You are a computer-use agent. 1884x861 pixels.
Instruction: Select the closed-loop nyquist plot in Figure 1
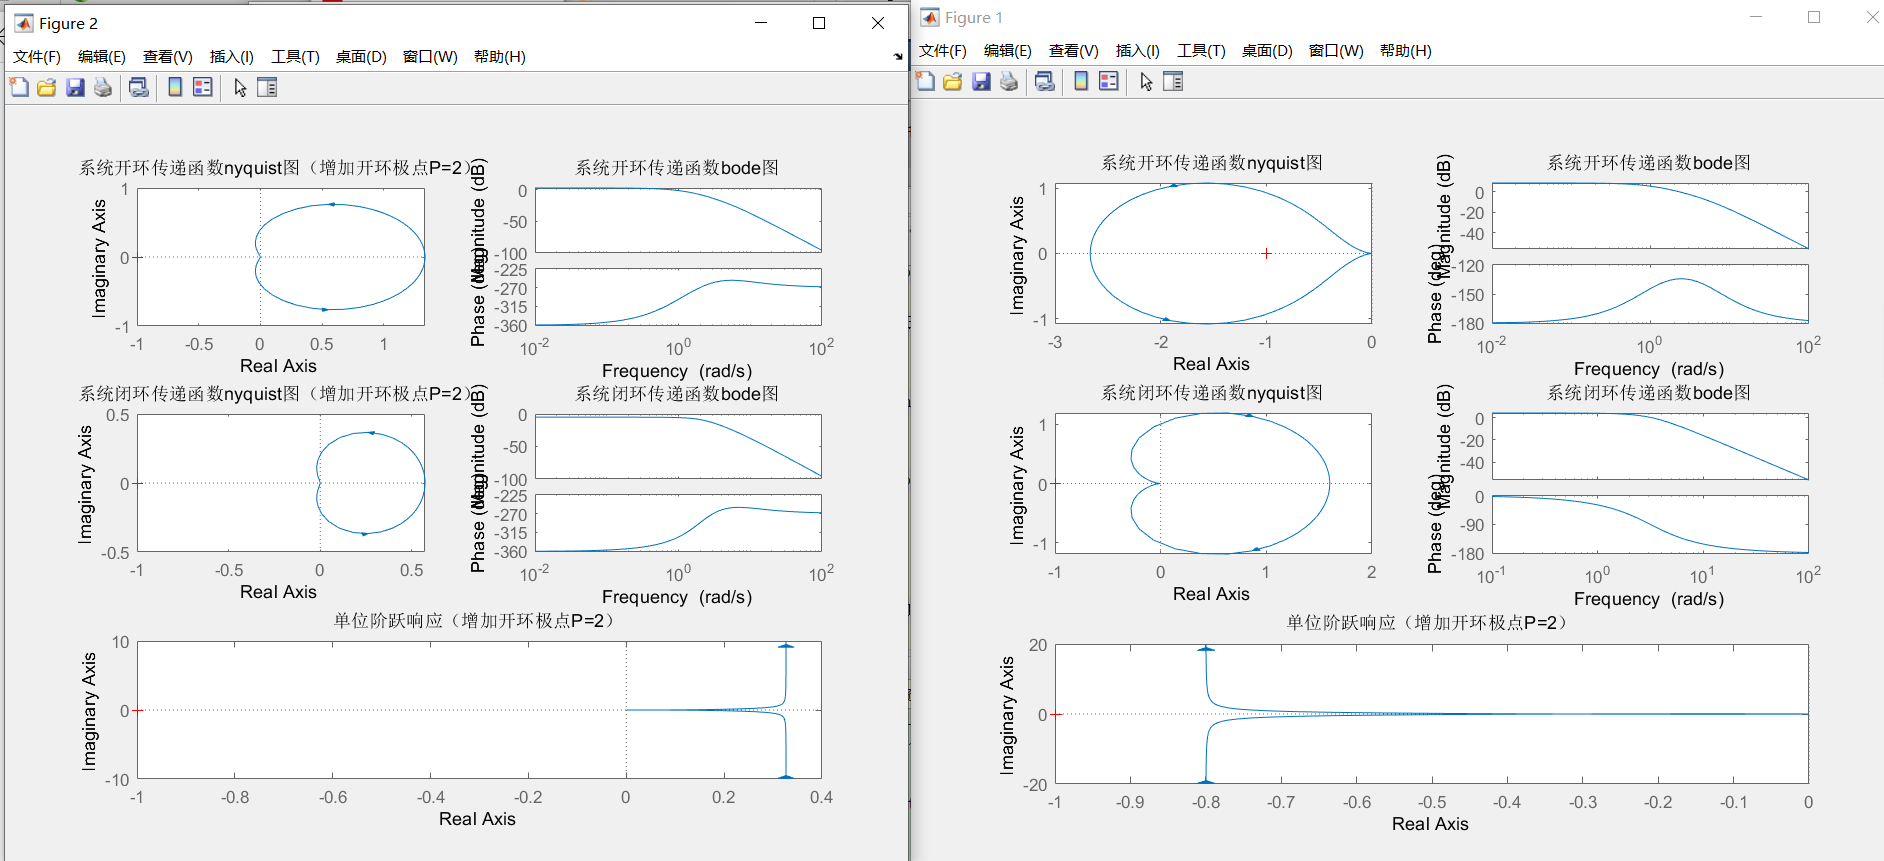[x=1213, y=484]
